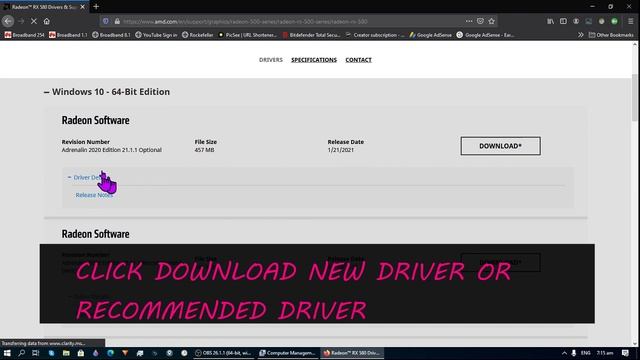Bookmark this page with the star
The image size is (640, 360).
pos(491,21)
